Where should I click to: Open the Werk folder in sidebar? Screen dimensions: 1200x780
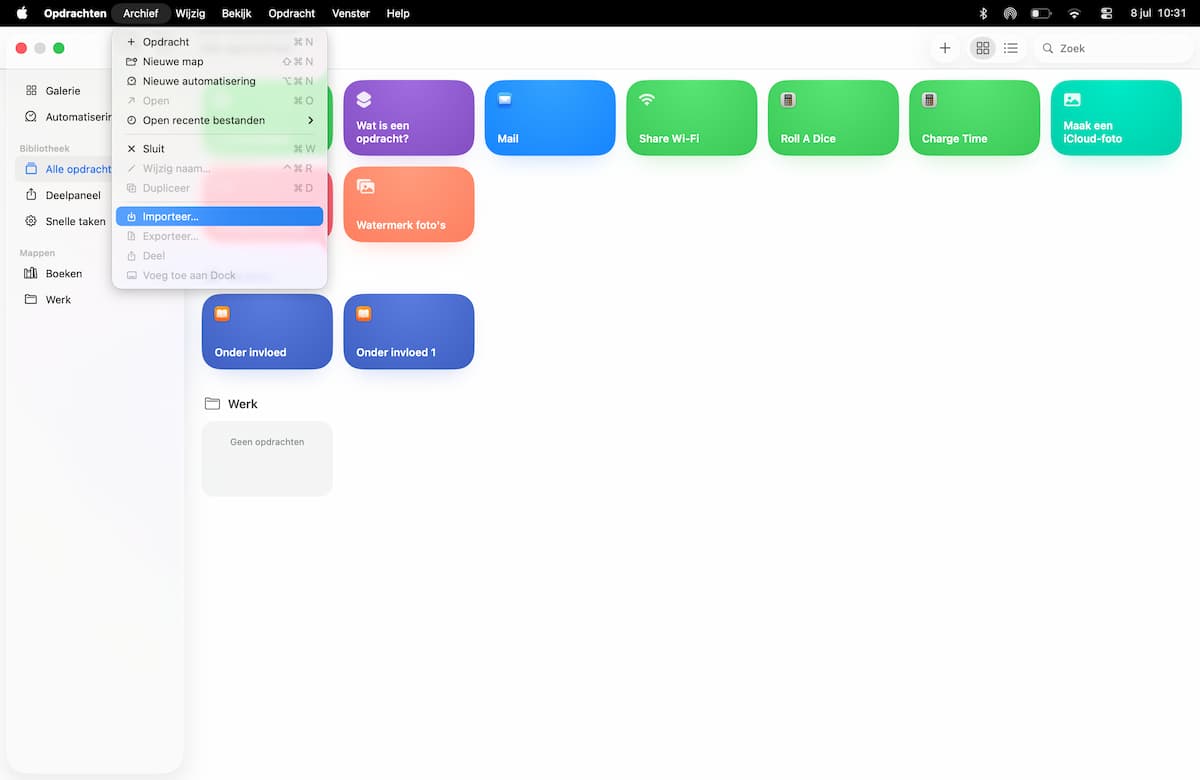(58, 299)
